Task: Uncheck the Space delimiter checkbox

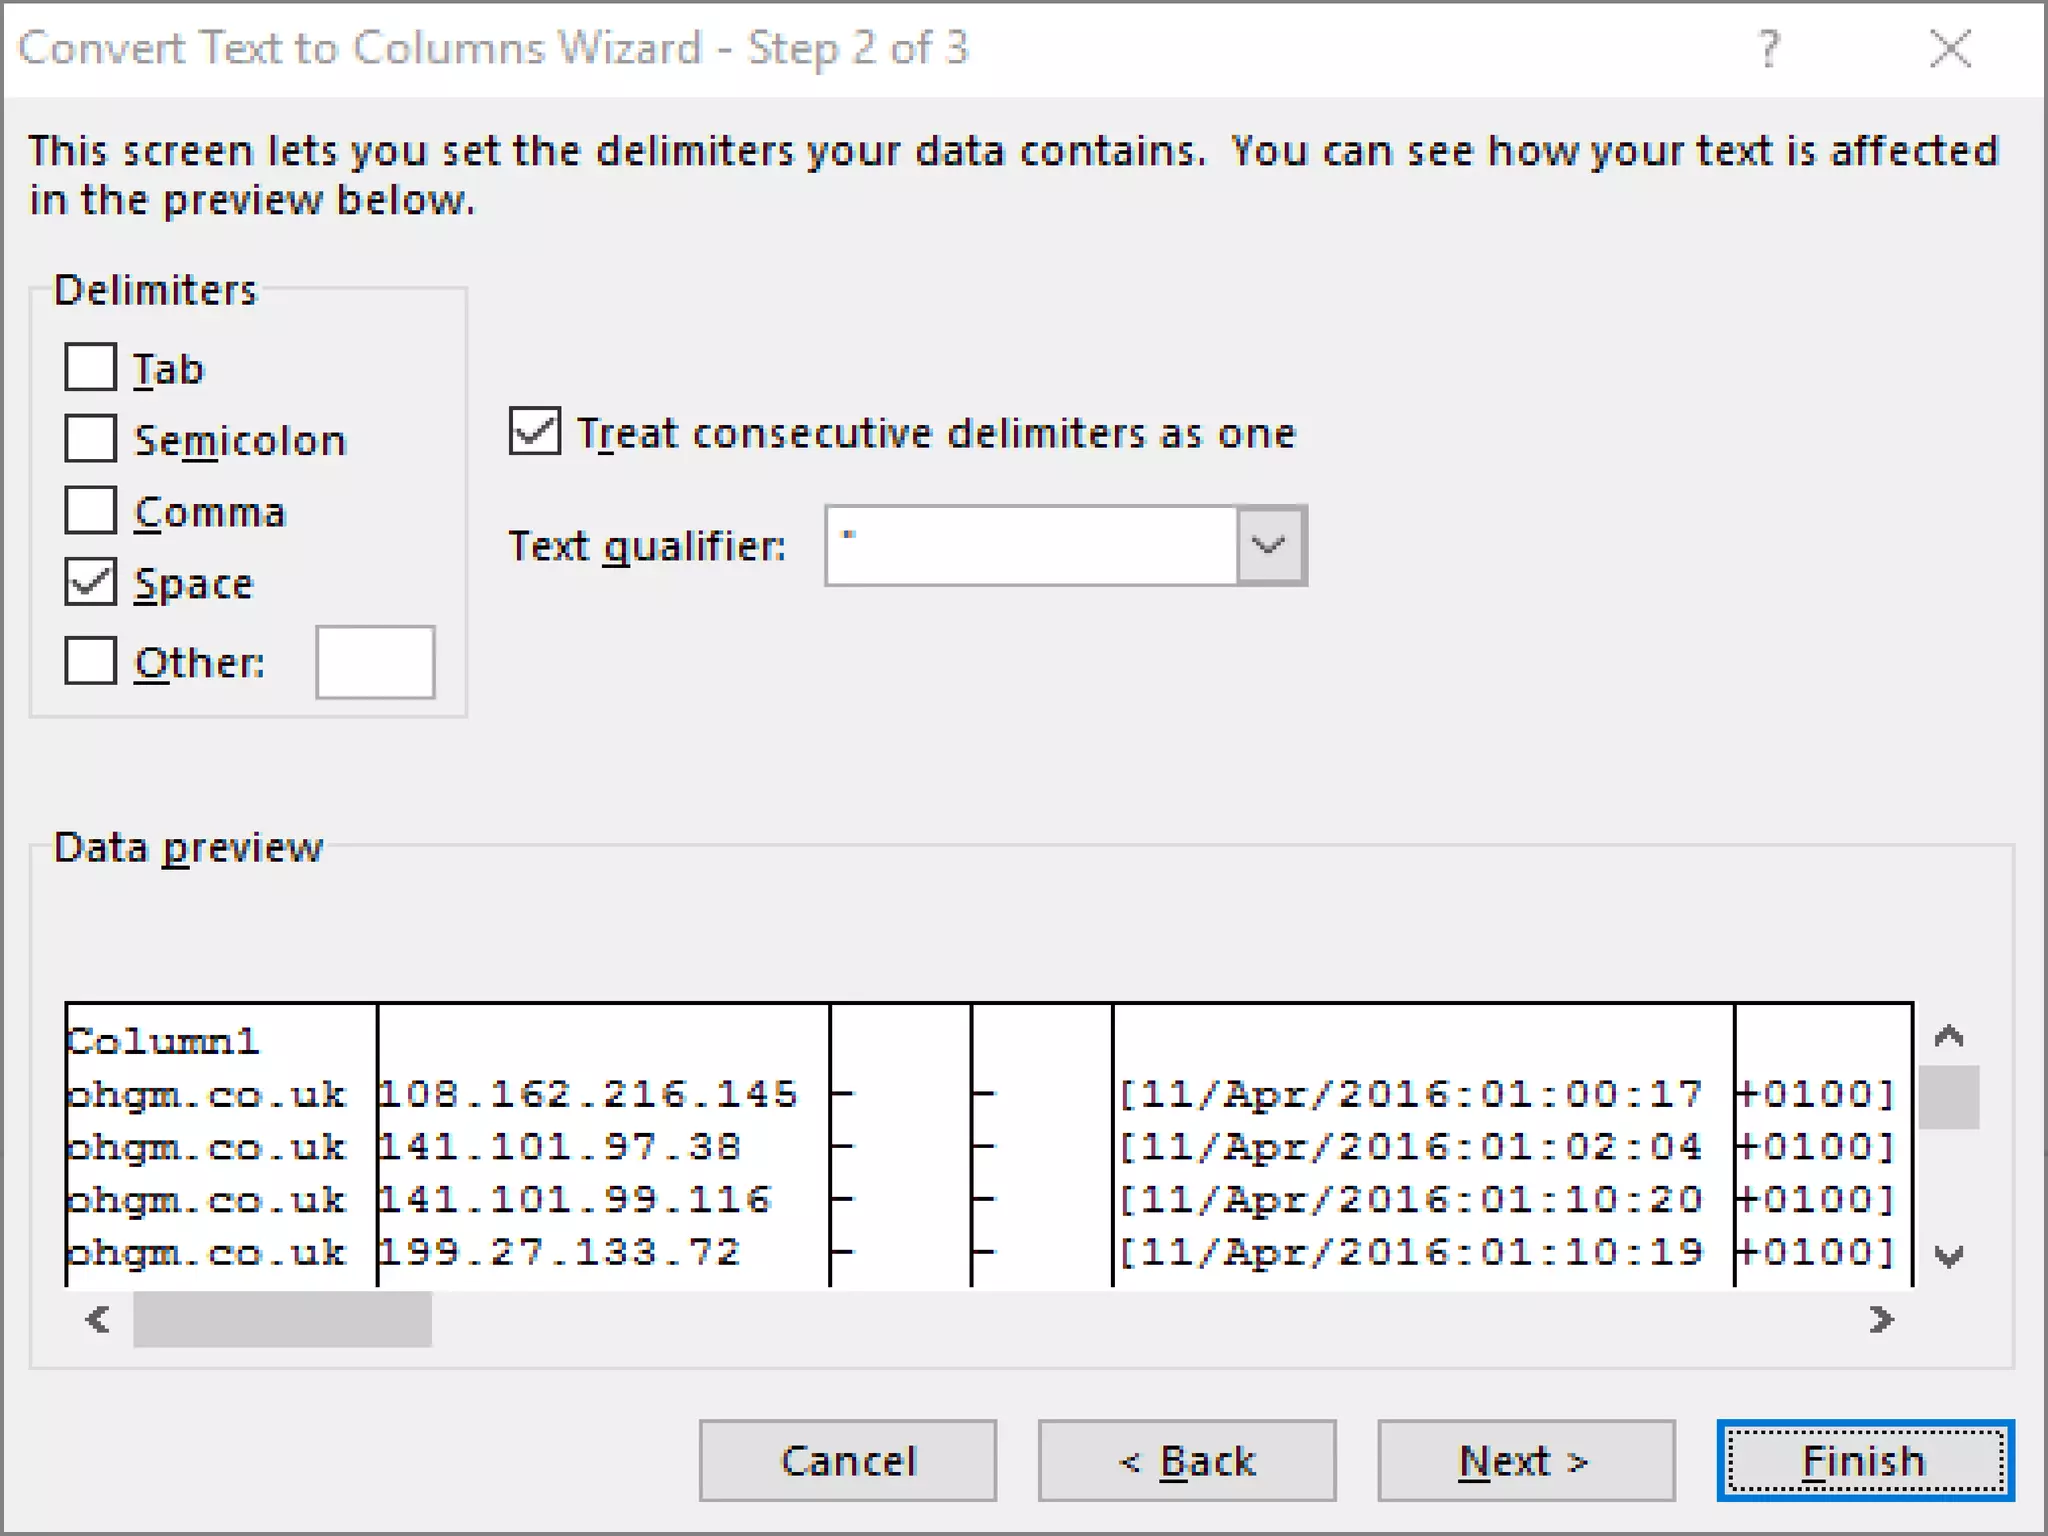Action: coord(90,582)
